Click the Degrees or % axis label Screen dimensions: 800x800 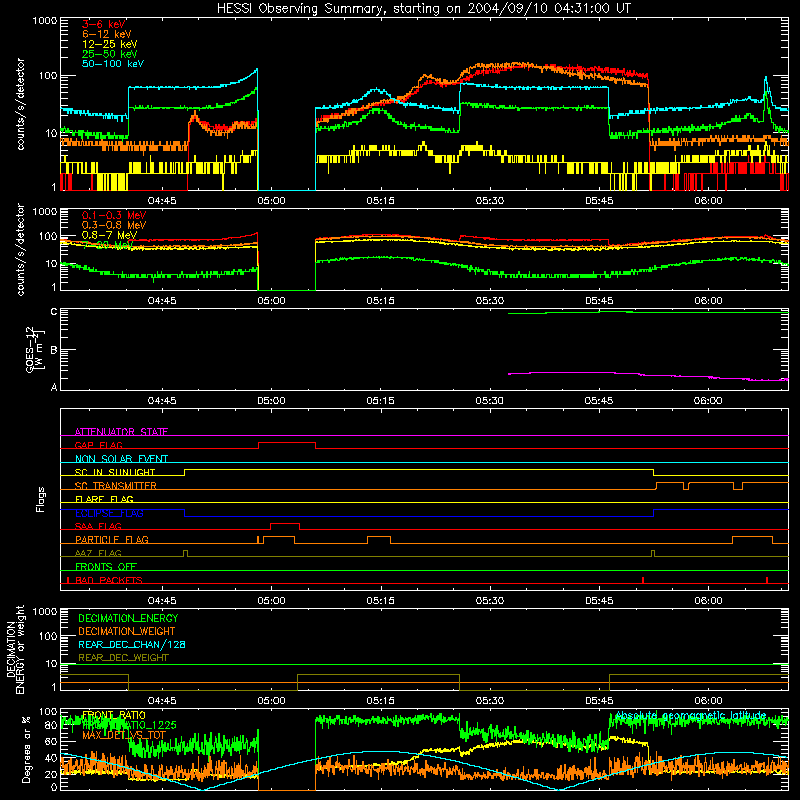(26, 749)
